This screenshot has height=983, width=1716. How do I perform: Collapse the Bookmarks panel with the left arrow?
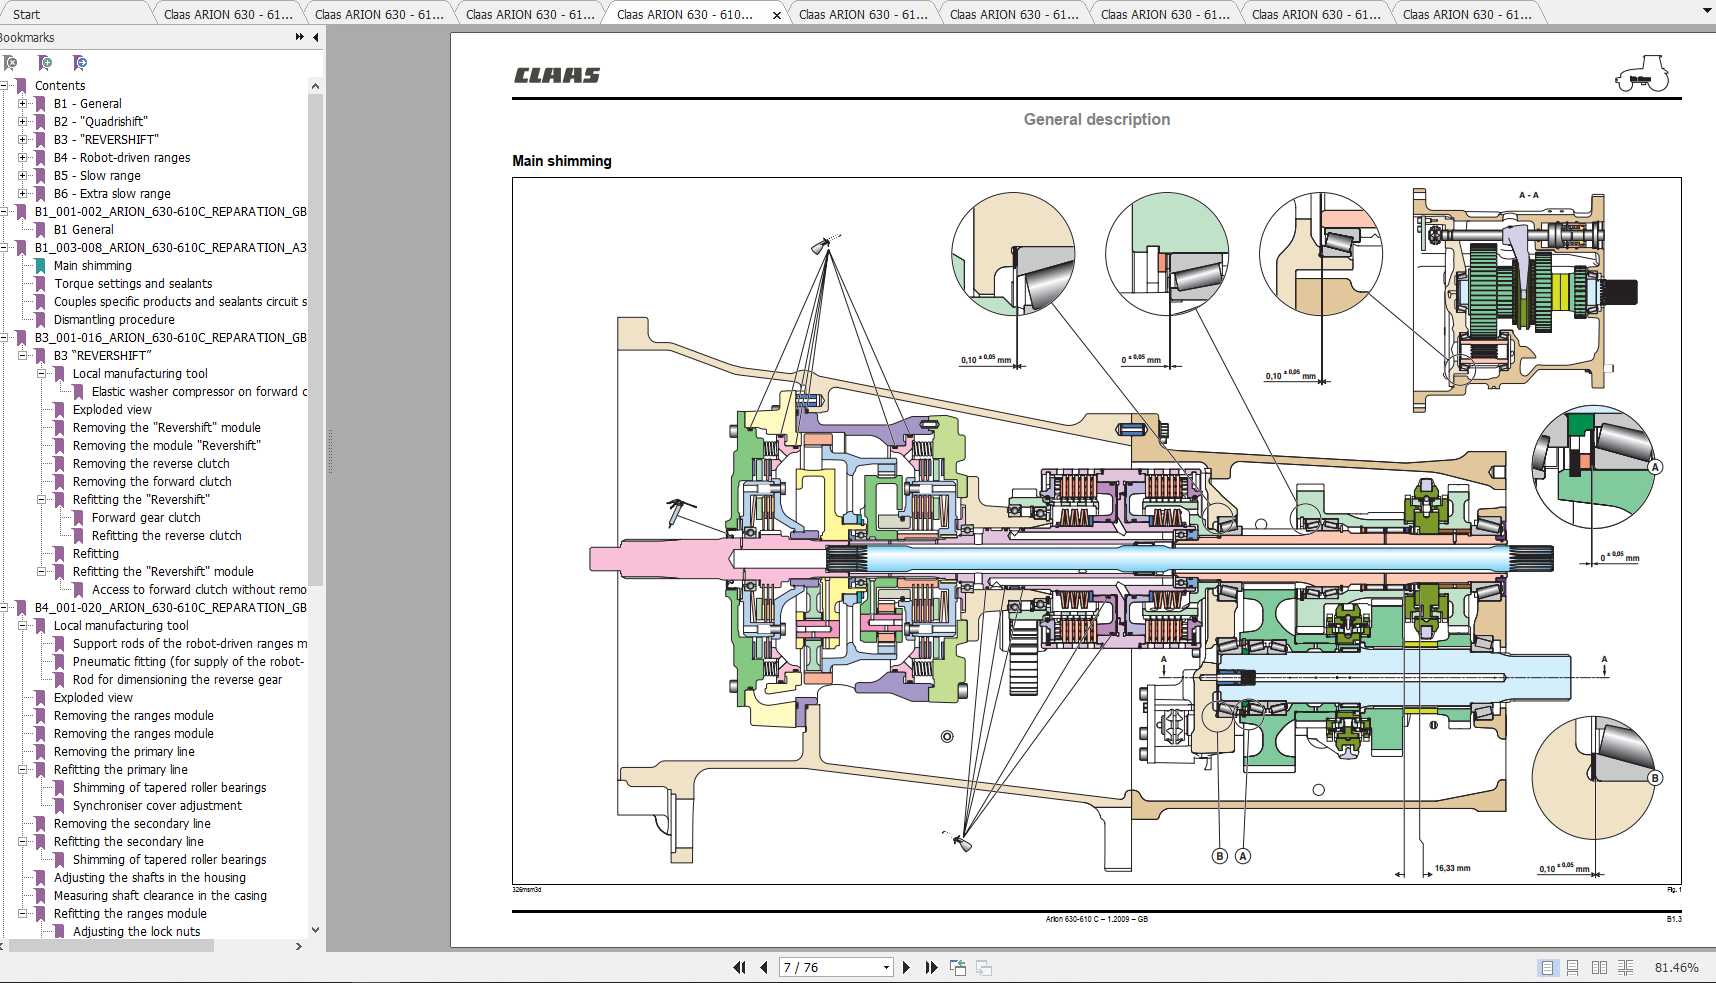click(x=316, y=37)
